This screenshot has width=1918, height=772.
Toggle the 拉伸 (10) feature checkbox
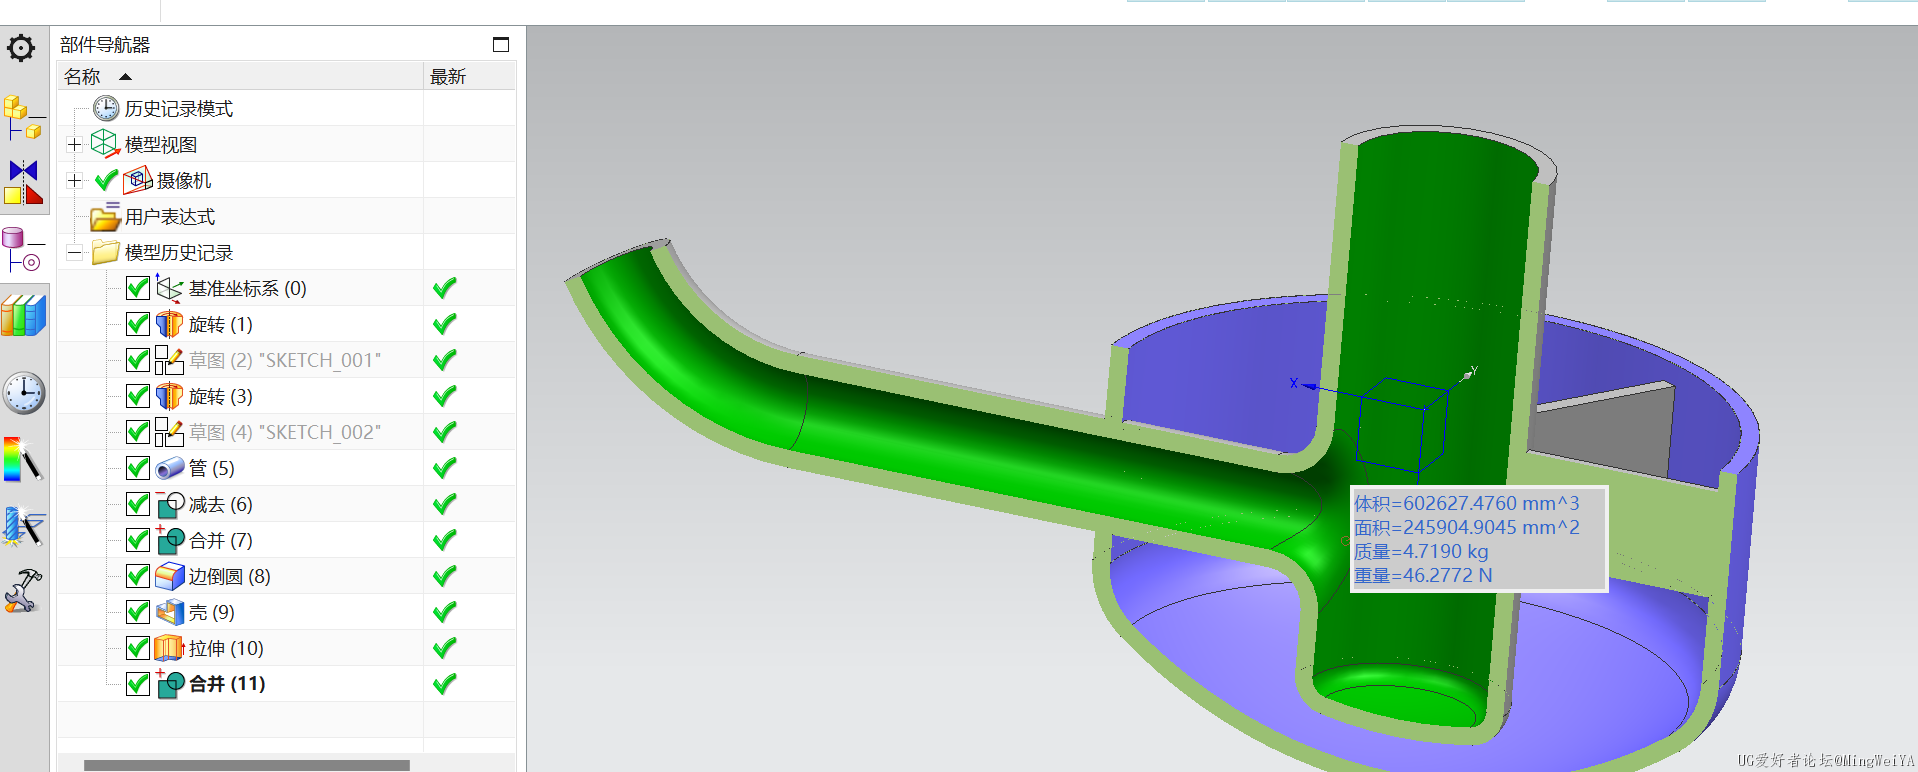click(138, 648)
